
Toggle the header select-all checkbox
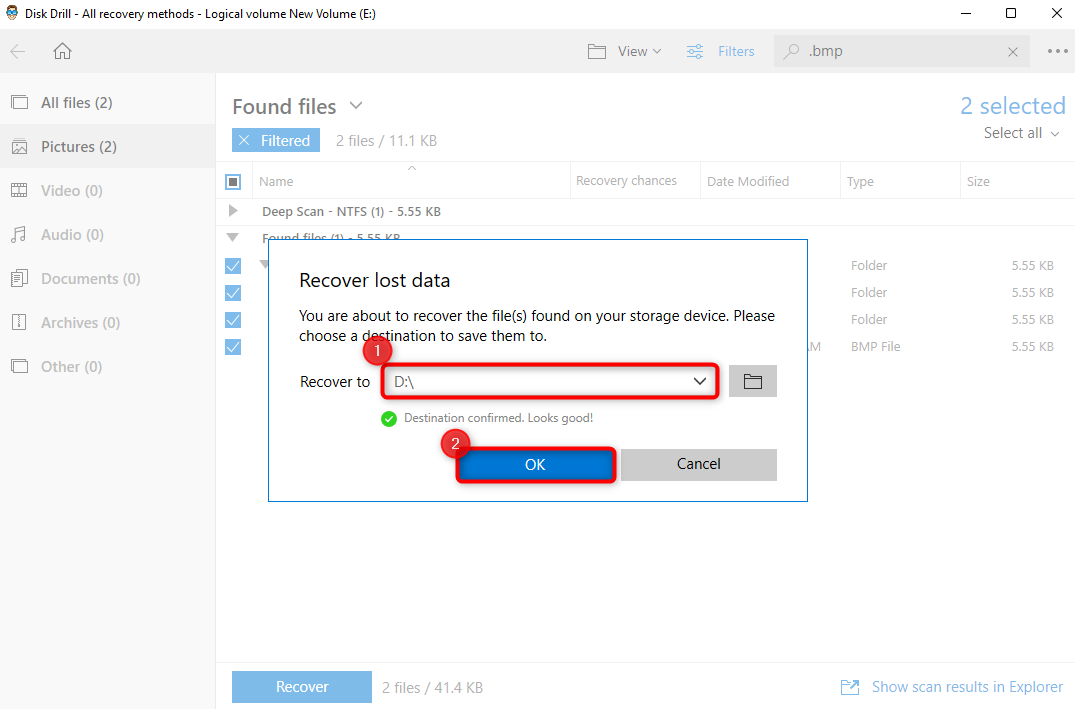point(233,182)
